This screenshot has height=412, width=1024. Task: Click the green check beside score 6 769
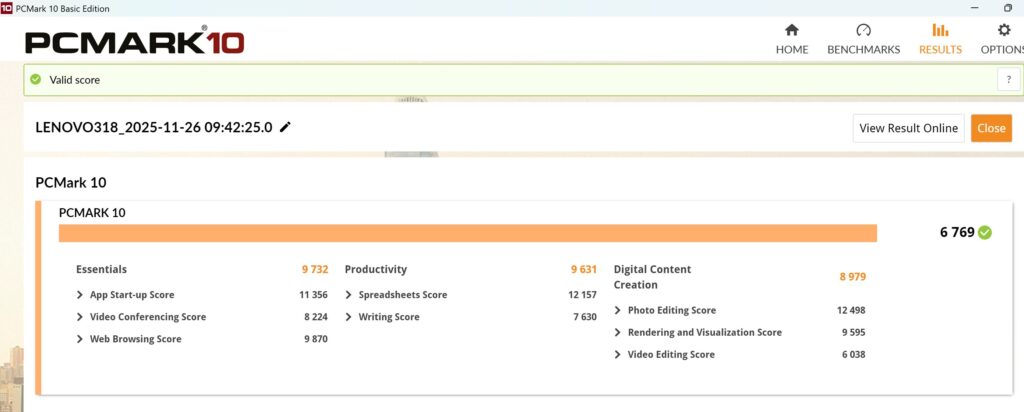click(x=985, y=232)
